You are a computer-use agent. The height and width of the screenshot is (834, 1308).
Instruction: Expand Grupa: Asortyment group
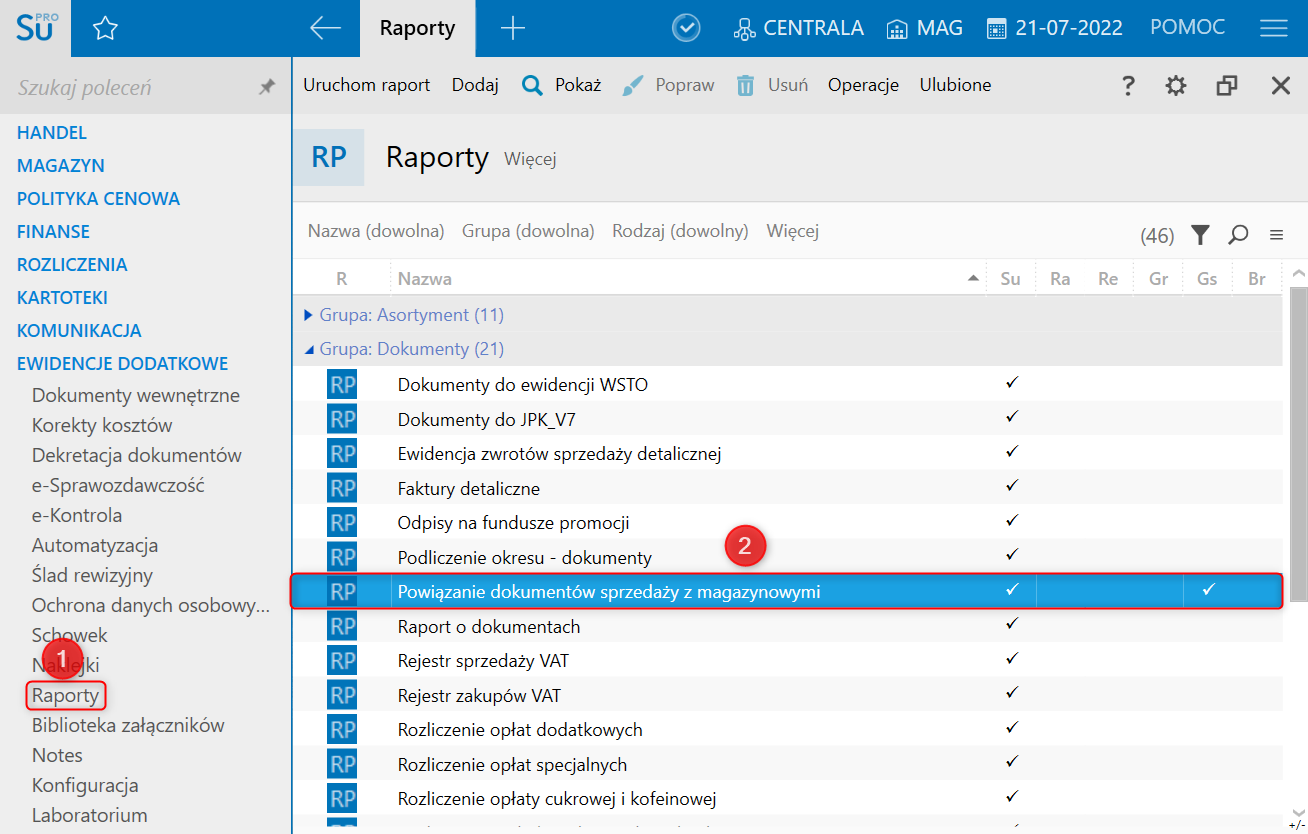coord(308,315)
